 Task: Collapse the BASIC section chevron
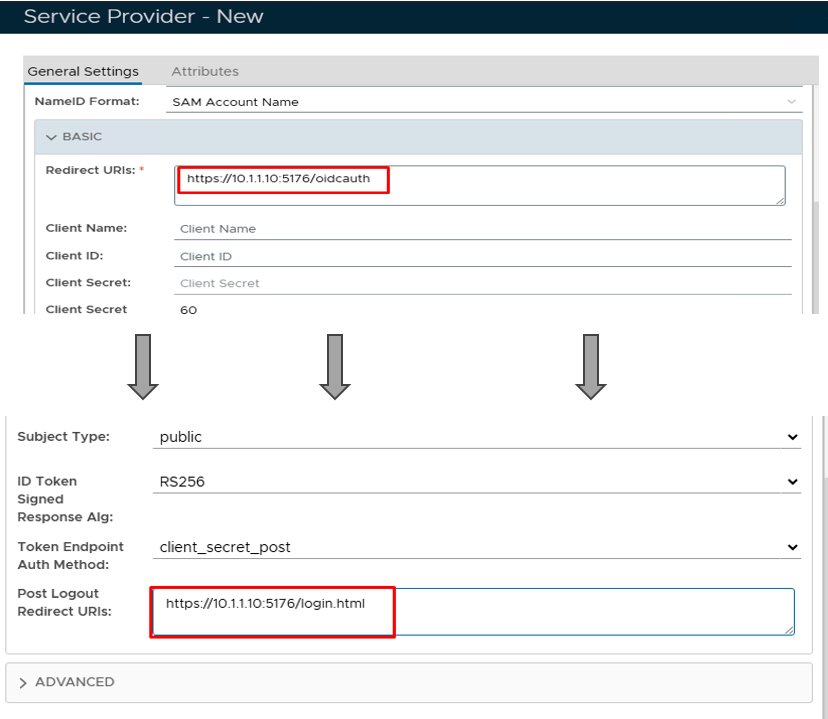tap(51, 137)
